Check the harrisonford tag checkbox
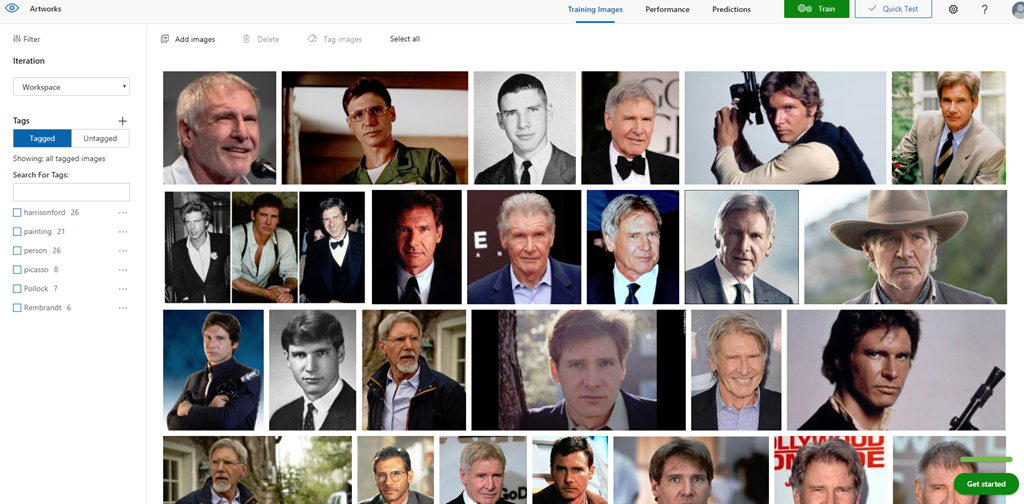Viewport: 1024px width, 504px height. click(17, 213)
